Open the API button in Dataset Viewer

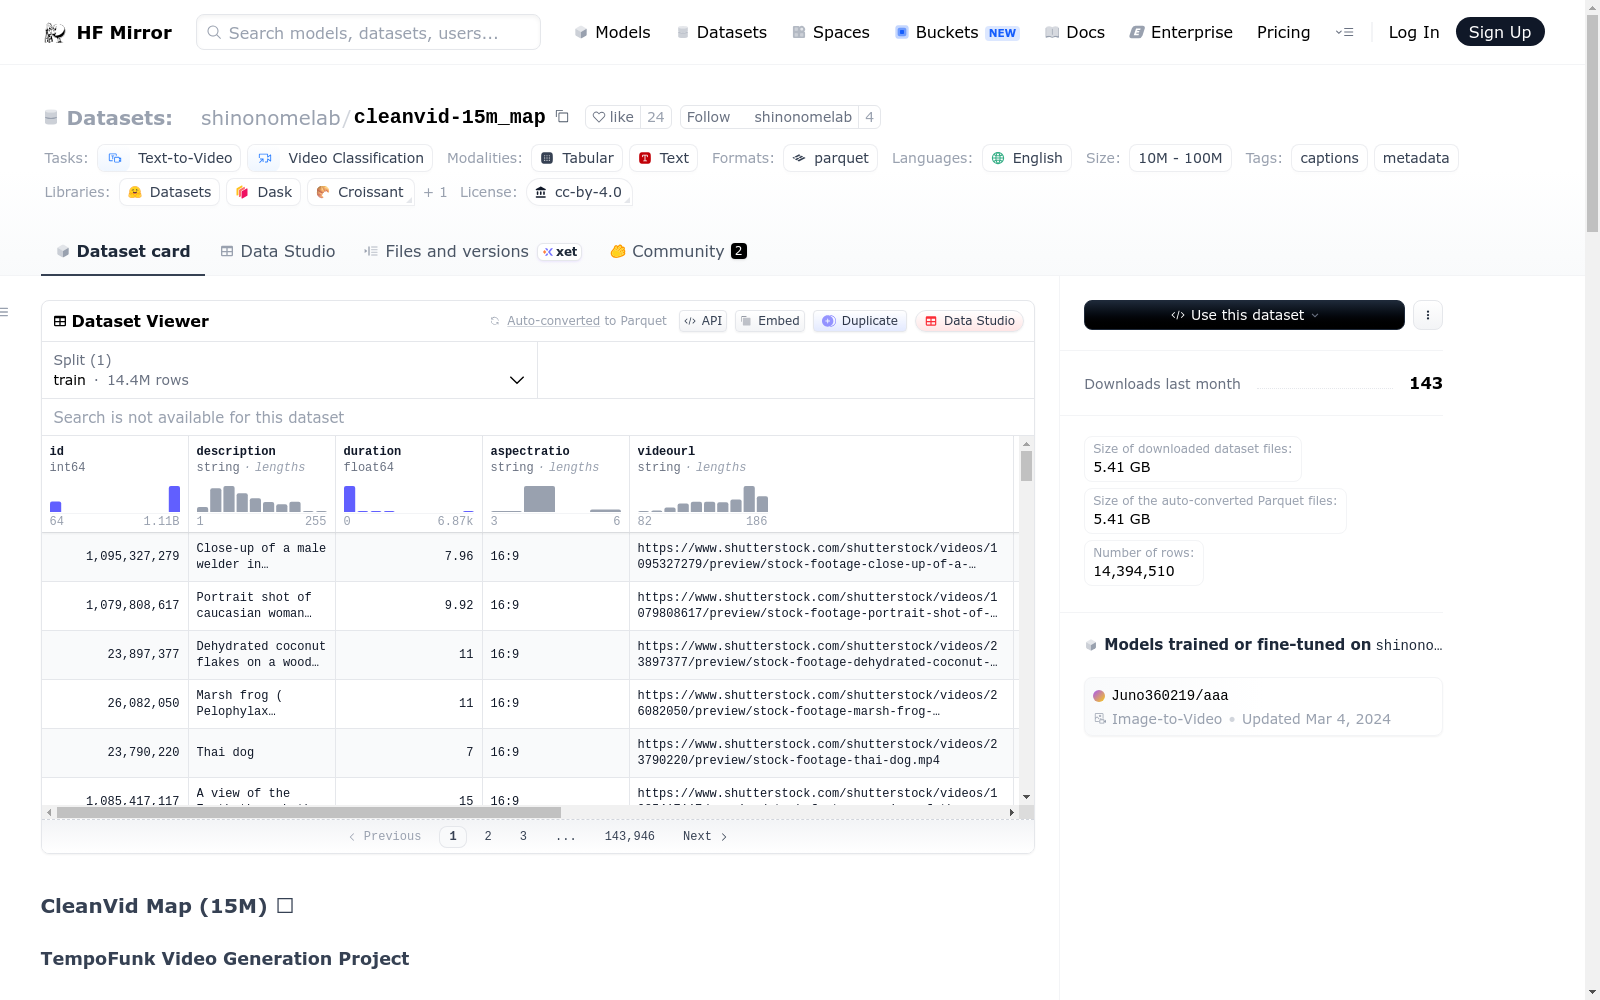703,321
